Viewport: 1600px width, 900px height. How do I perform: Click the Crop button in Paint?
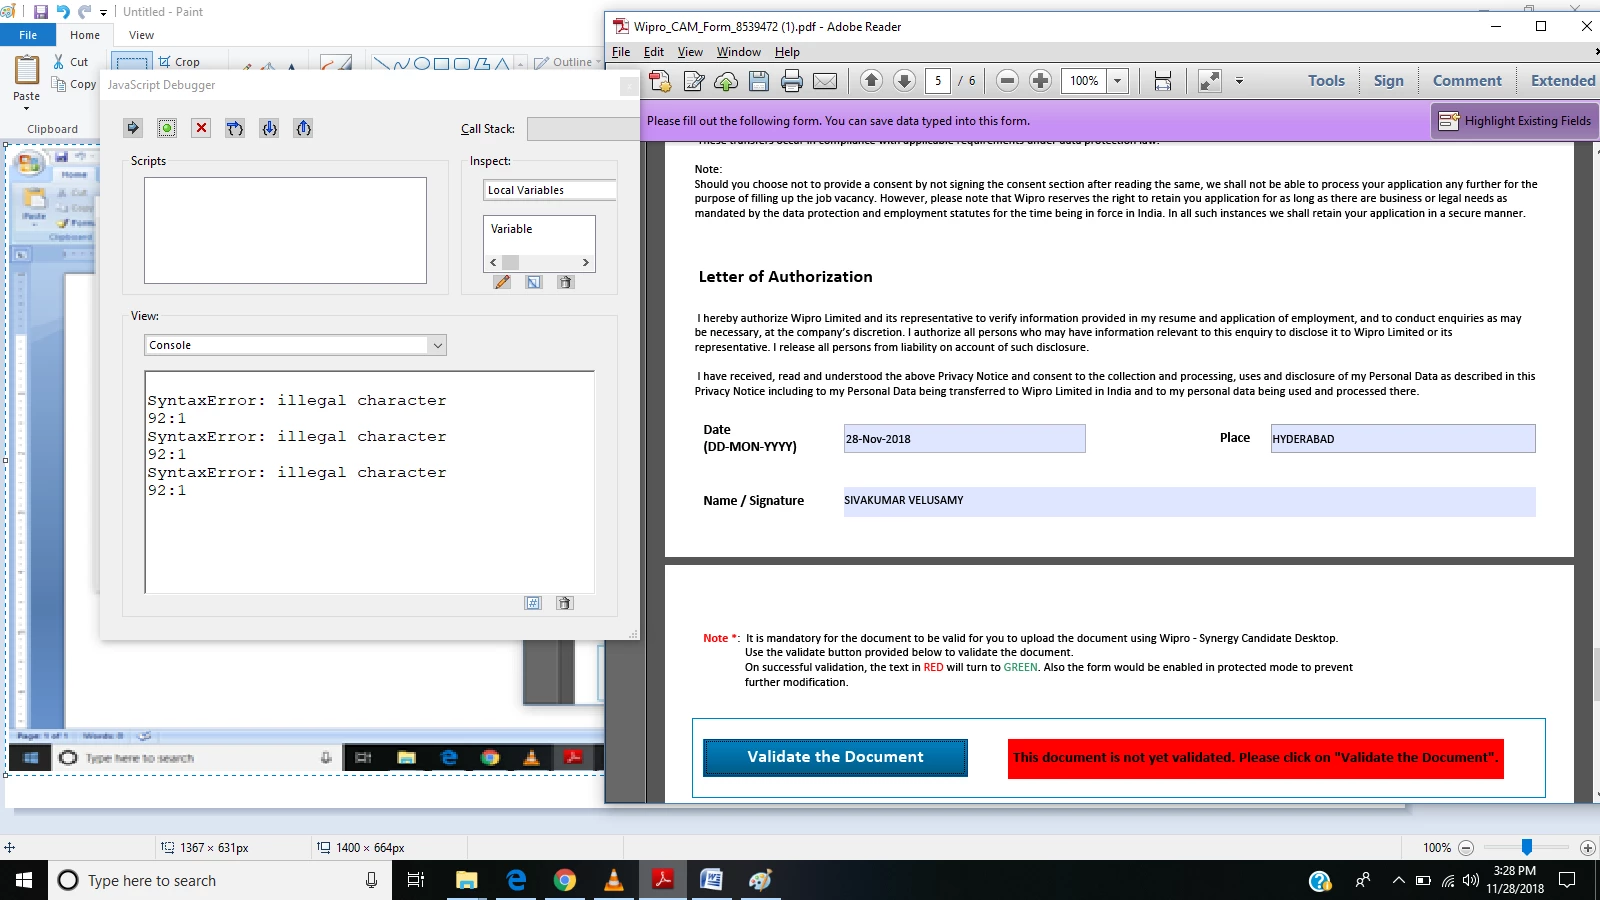[179, 62]
